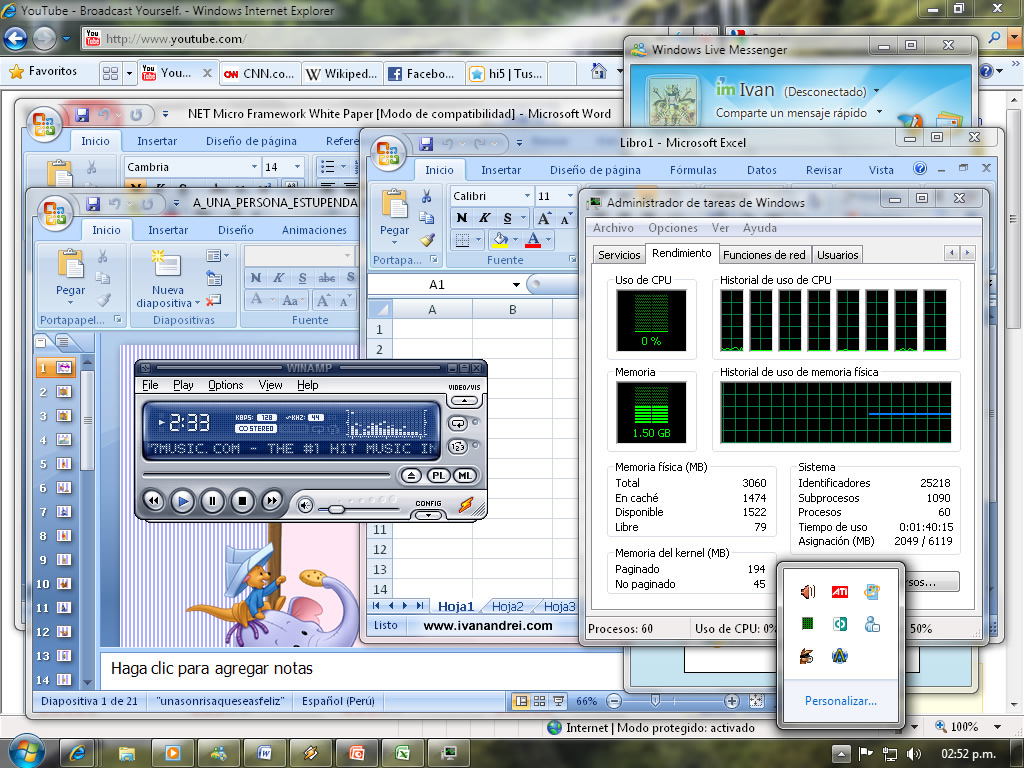Switch to Hoja2 sheet tab
1024x768 pixels.
point(507,607)
